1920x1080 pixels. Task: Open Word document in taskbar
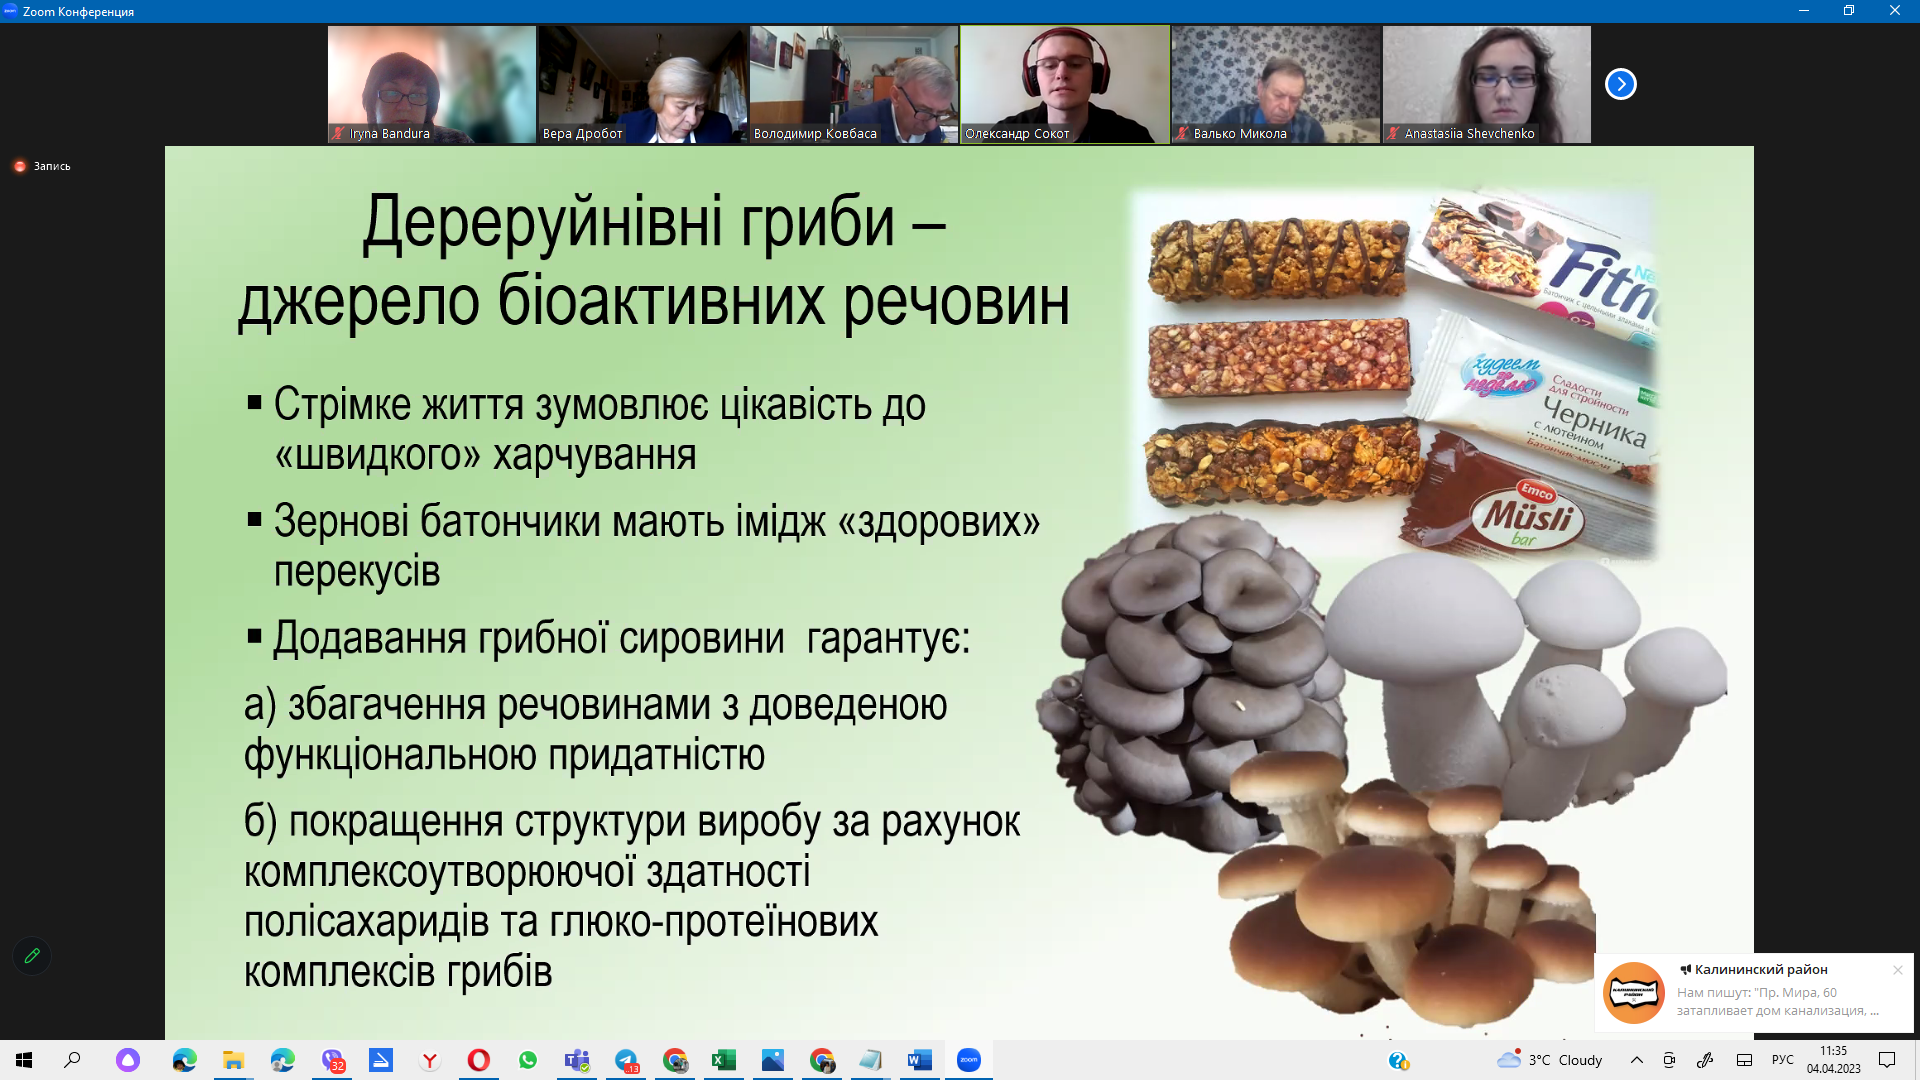(919, 1060)
